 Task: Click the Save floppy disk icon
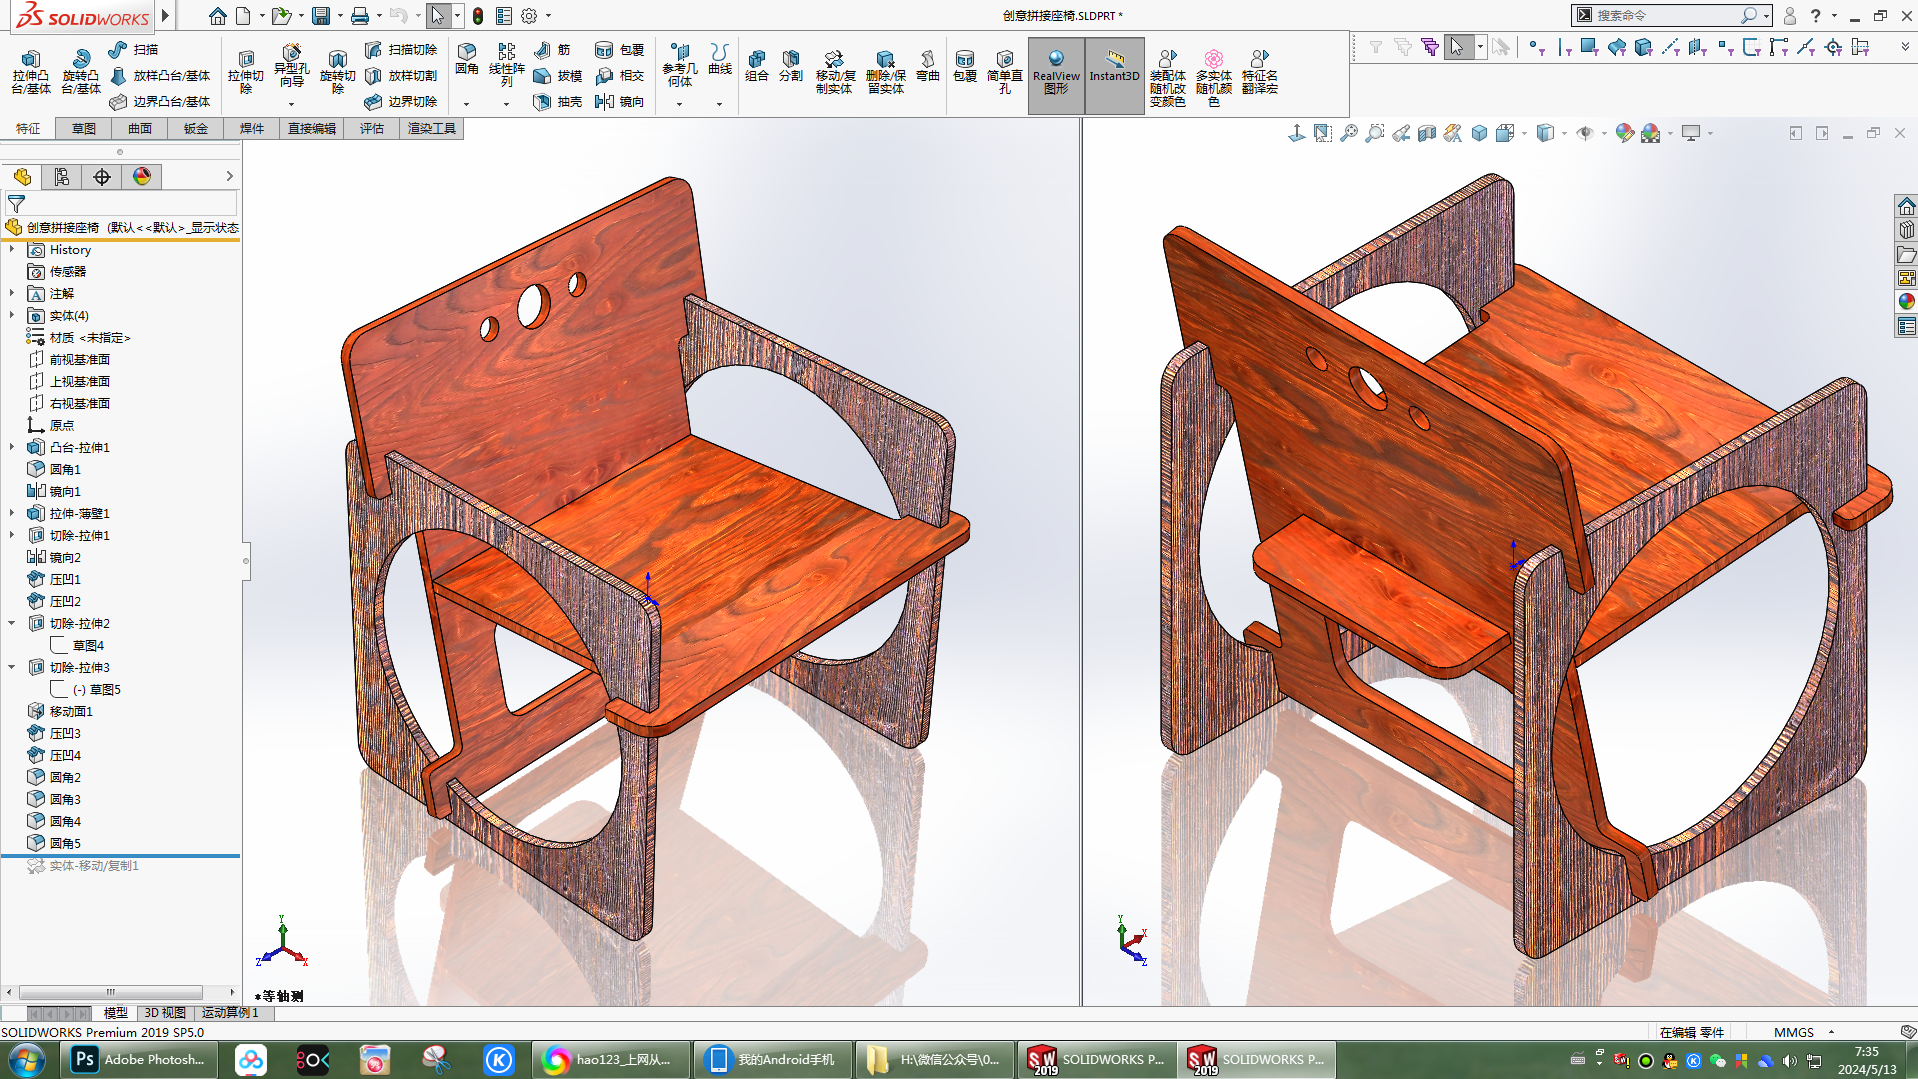point(321,16)
